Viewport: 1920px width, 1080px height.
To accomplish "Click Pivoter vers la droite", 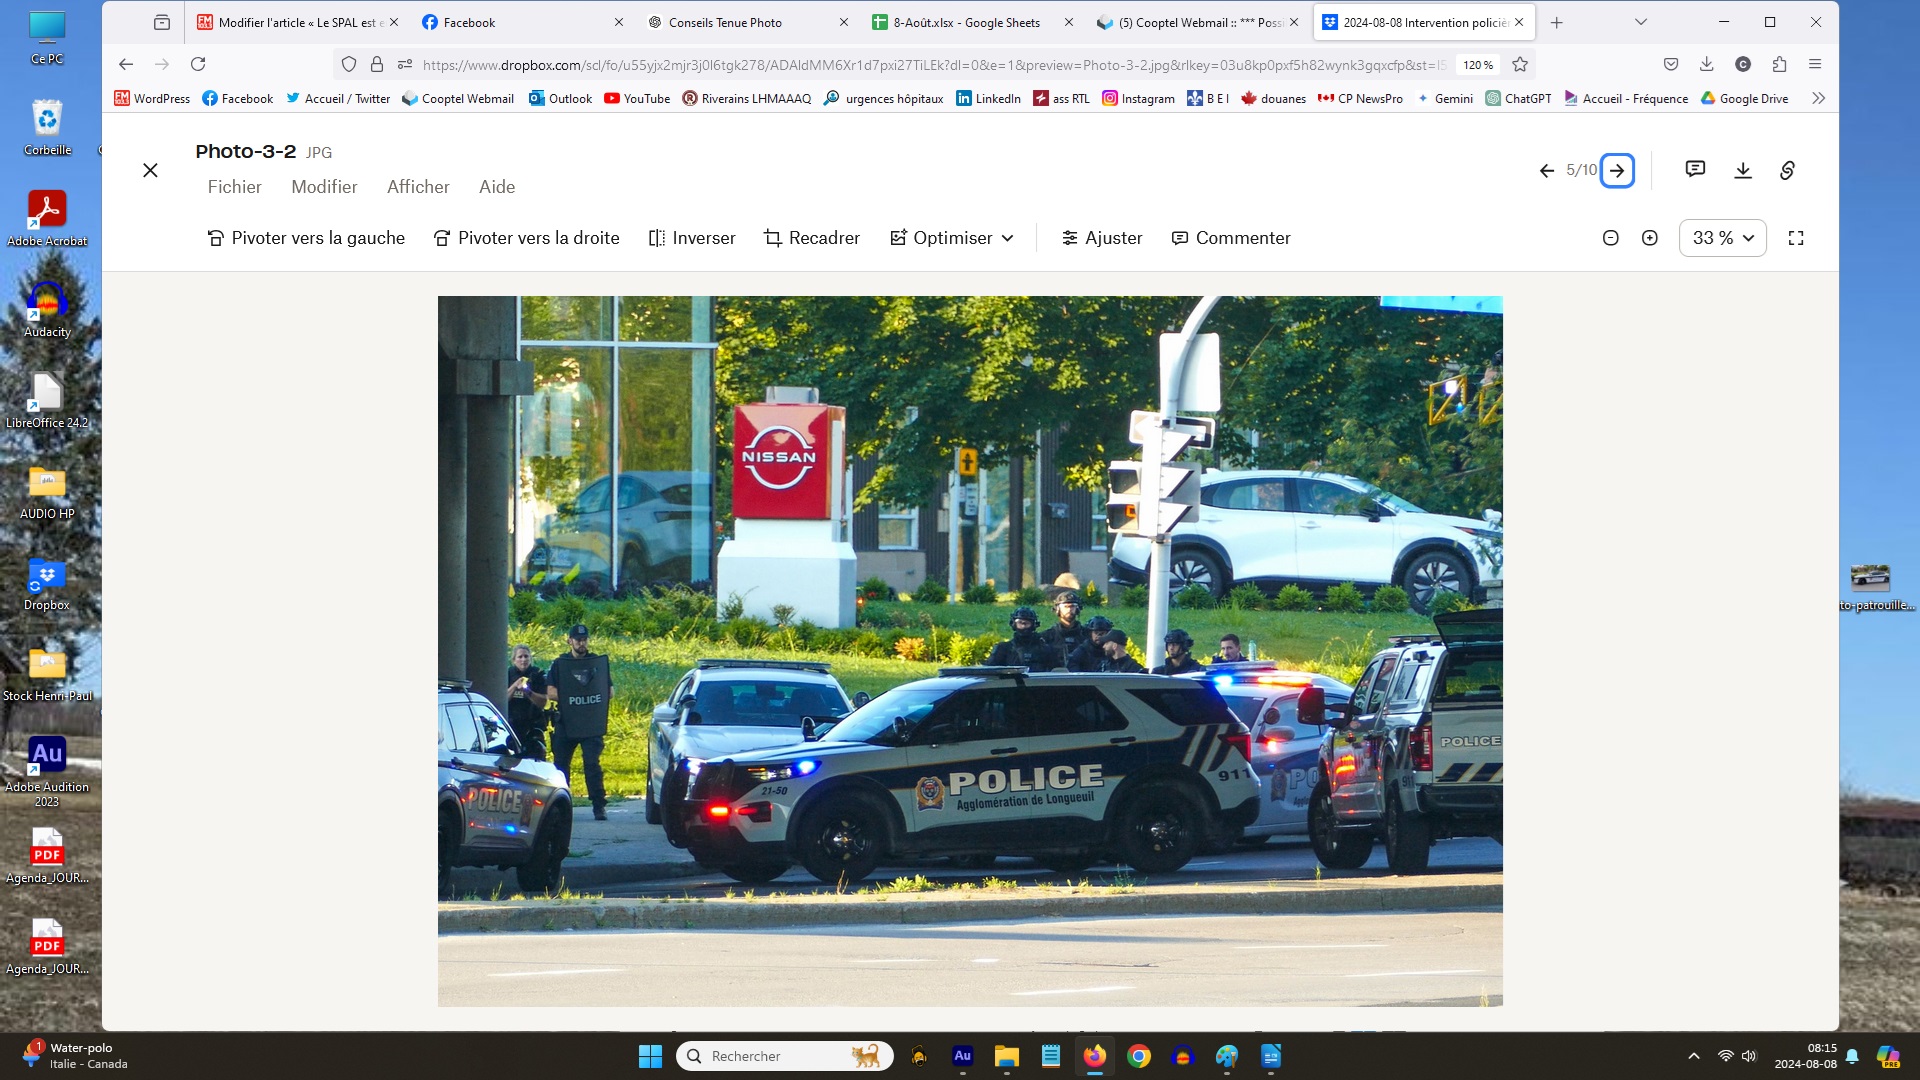I will pos(526,238).
